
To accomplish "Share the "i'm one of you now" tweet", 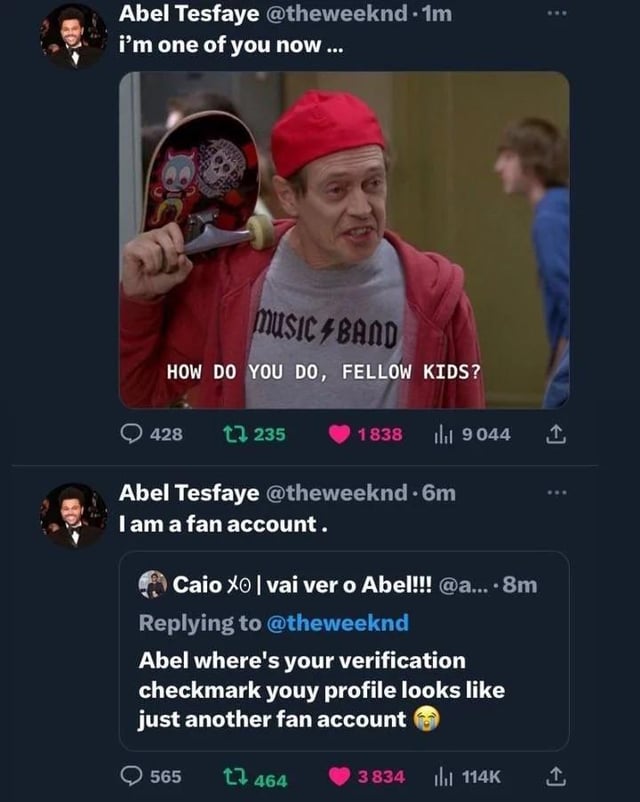I will click(x=558, y=434).
